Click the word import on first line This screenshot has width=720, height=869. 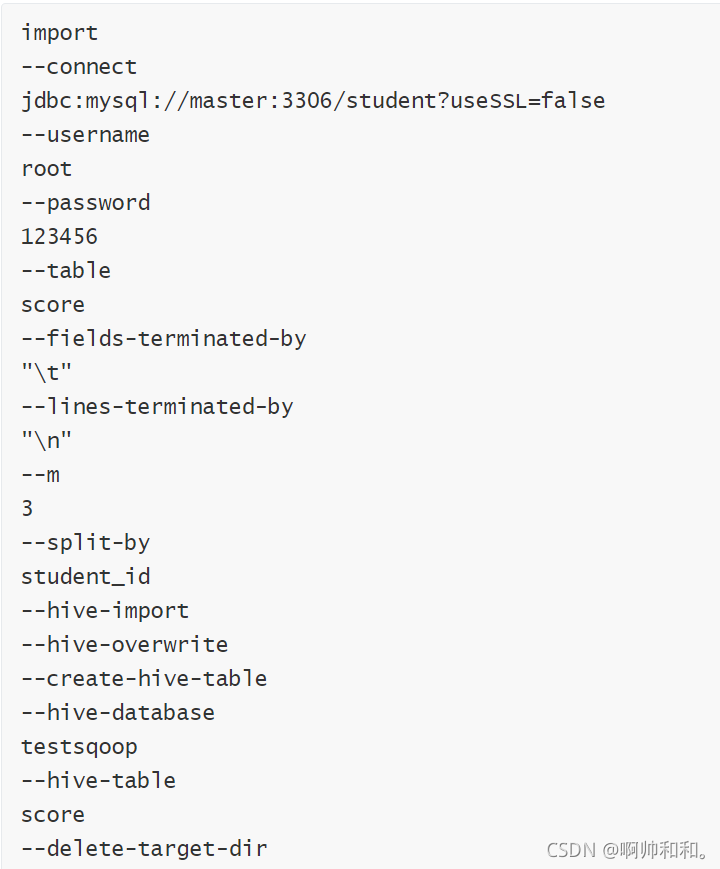pos(59,33)
